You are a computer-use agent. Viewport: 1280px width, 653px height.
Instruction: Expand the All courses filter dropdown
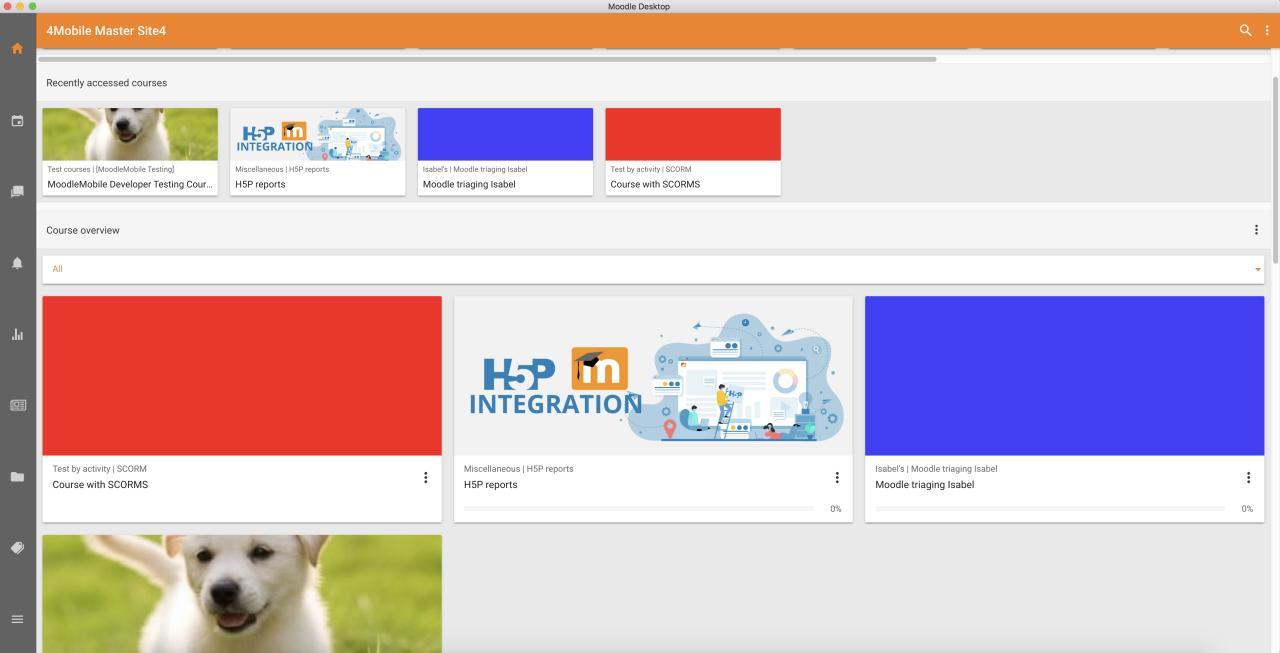click(x=653, y=269)
